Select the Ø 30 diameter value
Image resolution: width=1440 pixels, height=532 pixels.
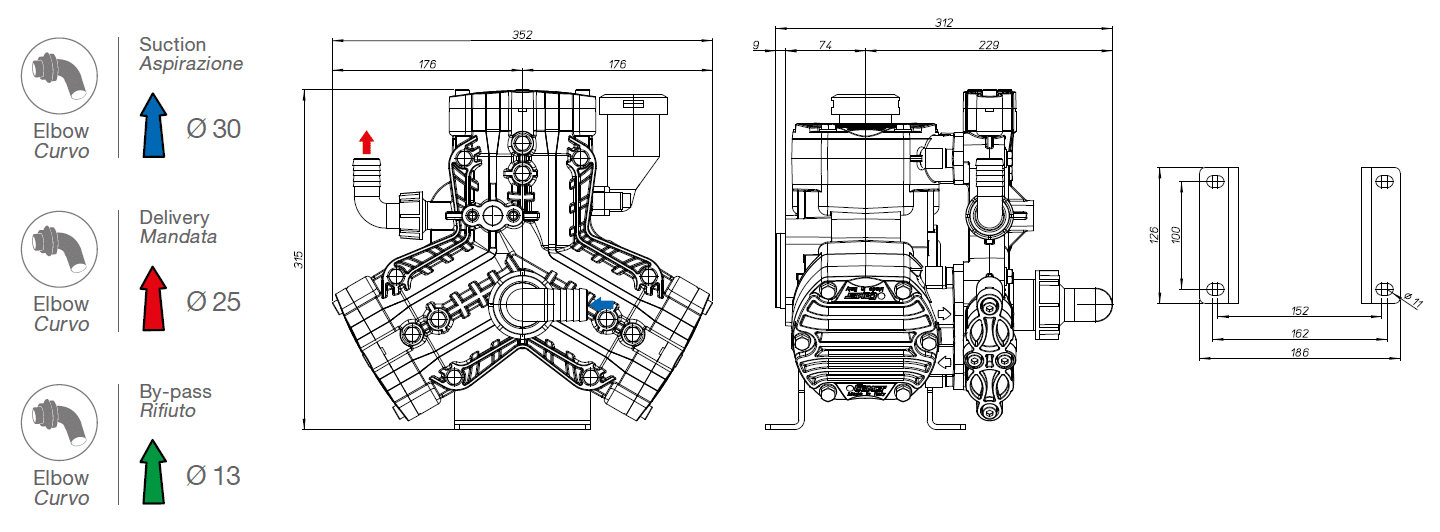click(213, 129)
